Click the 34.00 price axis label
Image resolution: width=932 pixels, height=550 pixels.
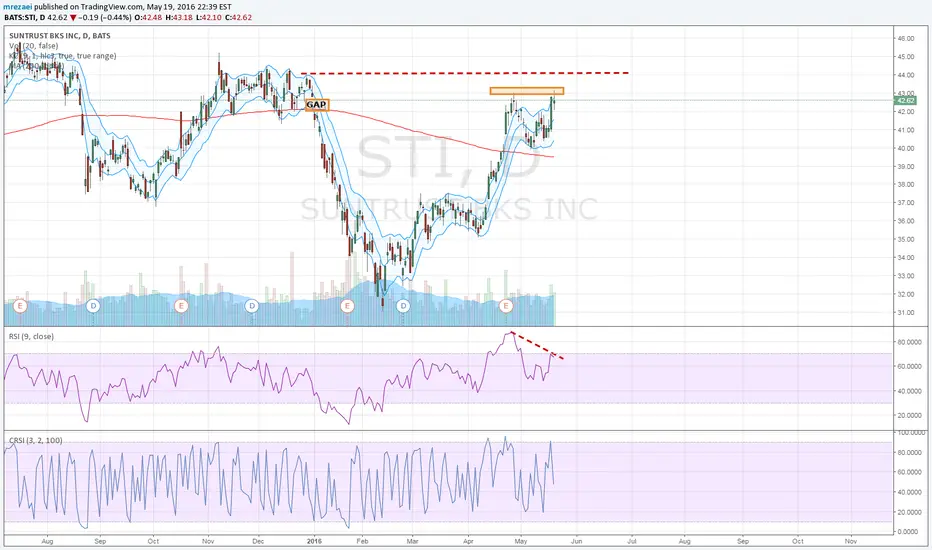(x=906, y=258)
